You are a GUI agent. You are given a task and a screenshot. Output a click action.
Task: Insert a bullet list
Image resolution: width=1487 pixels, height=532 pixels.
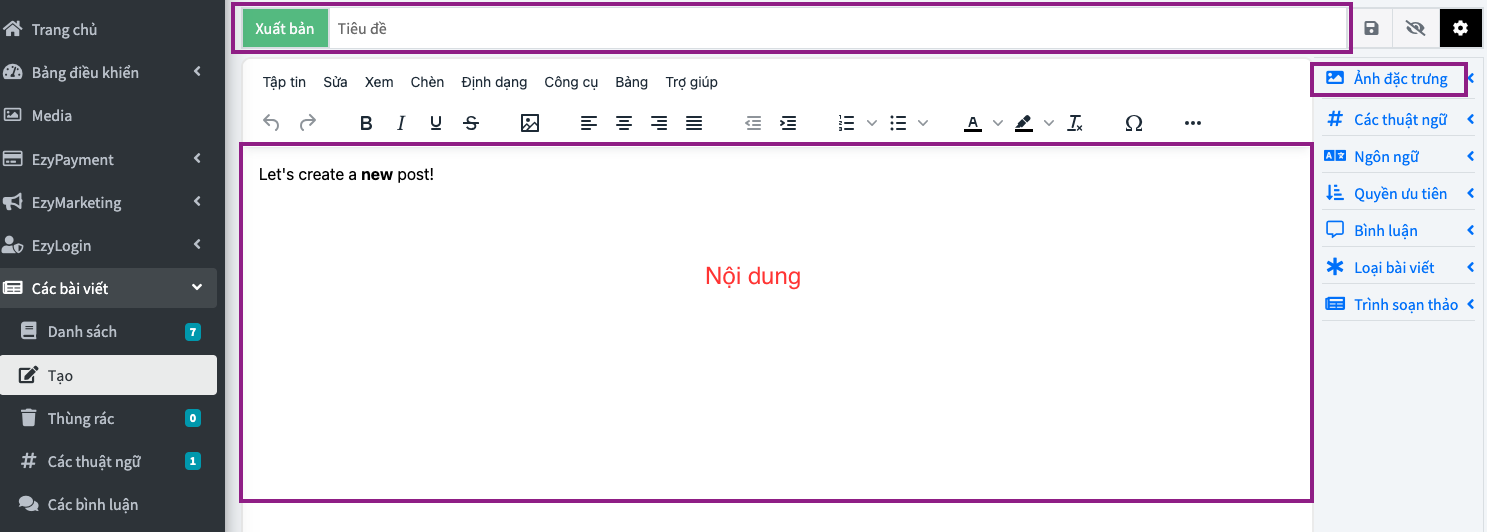(x=898, y=123)
